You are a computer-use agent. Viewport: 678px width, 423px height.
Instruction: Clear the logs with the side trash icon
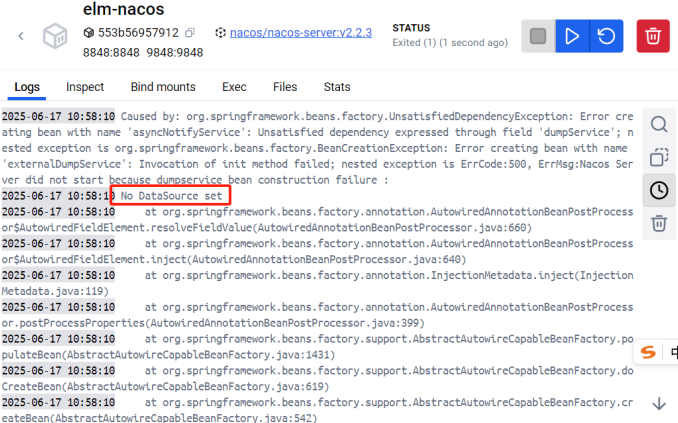coord(659,223)
